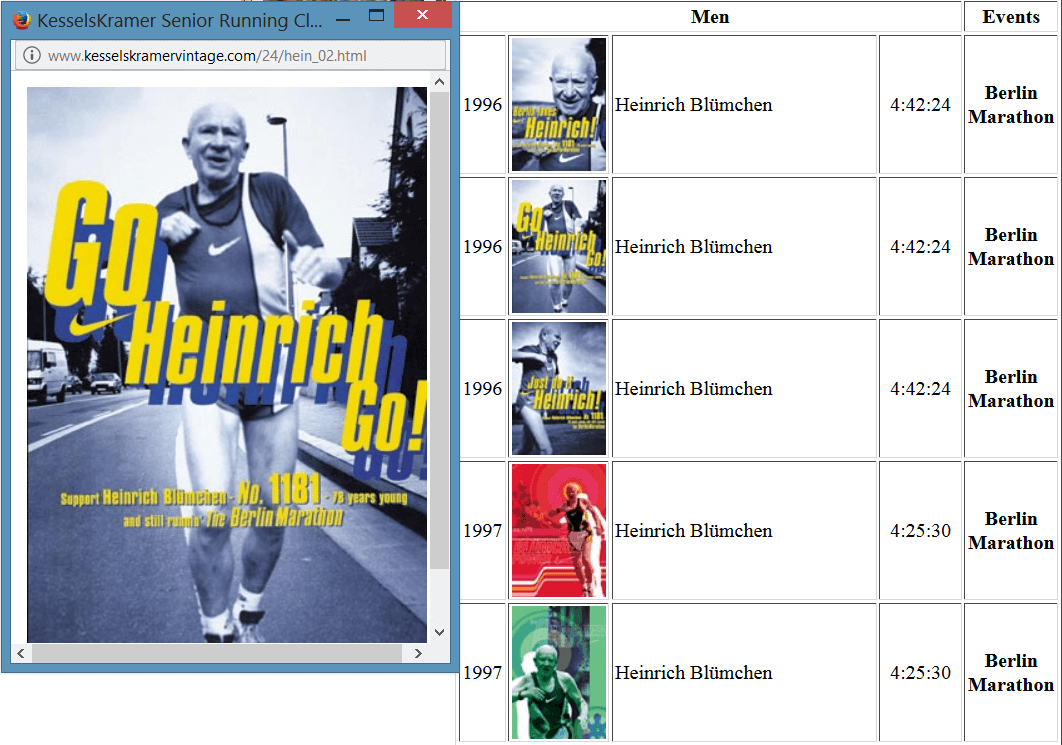Image resolution: width=1062 pixels, height=745 pixels.
Task: Click time 4:25:30 in the green poster row
Action: [920, 673]
